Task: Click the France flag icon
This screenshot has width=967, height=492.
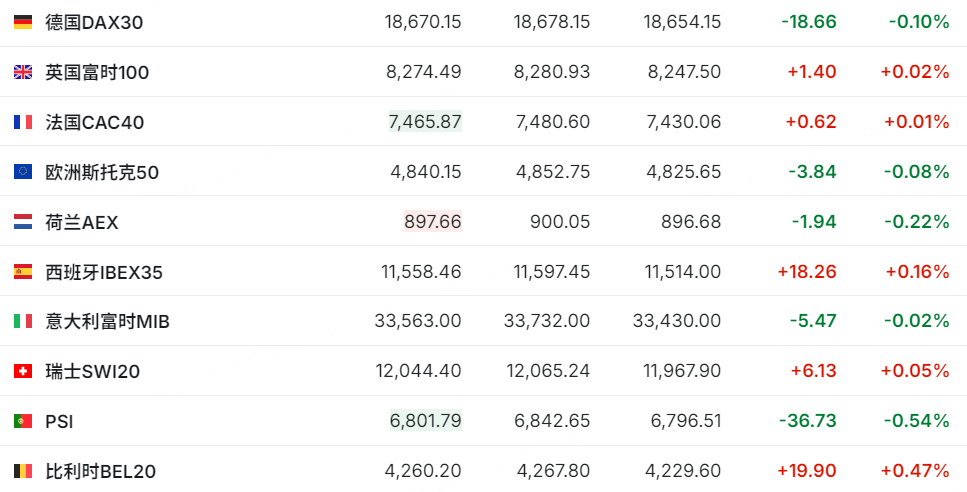Action: pyautogui.click(x=22, y=122)
